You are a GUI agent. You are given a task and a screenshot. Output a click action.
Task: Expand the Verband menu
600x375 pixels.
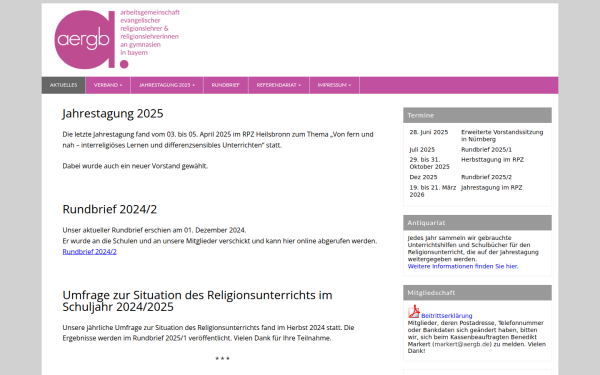(x=108, y=85)
